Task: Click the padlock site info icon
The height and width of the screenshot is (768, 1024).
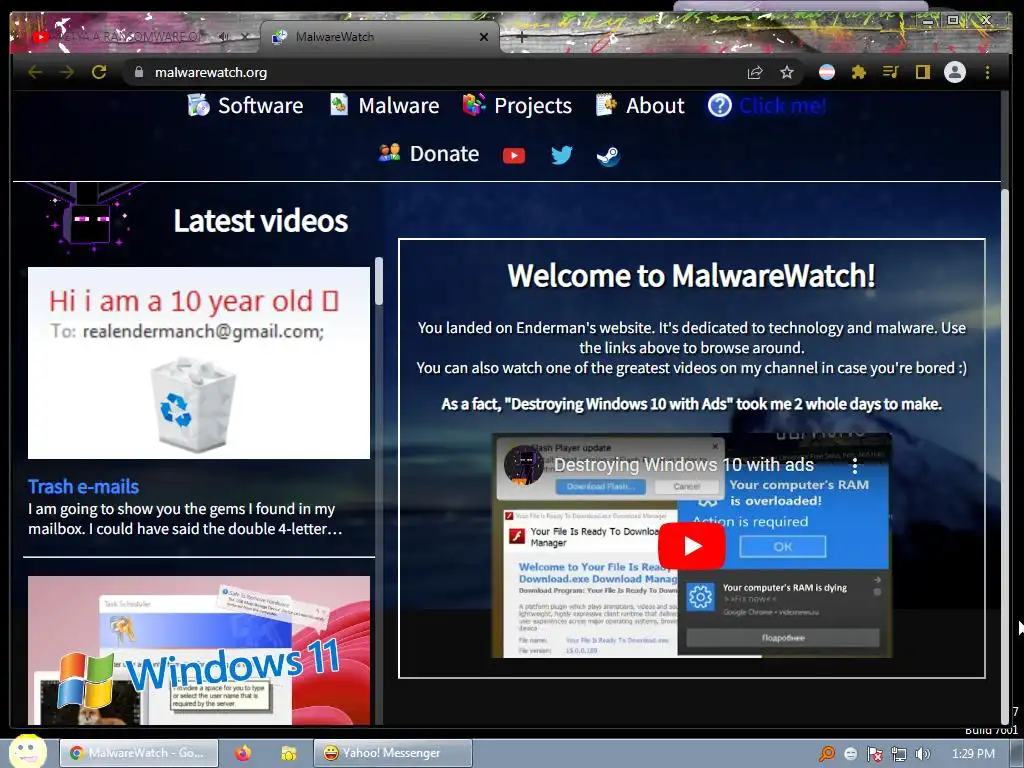Action: click(x=138, y=72)
